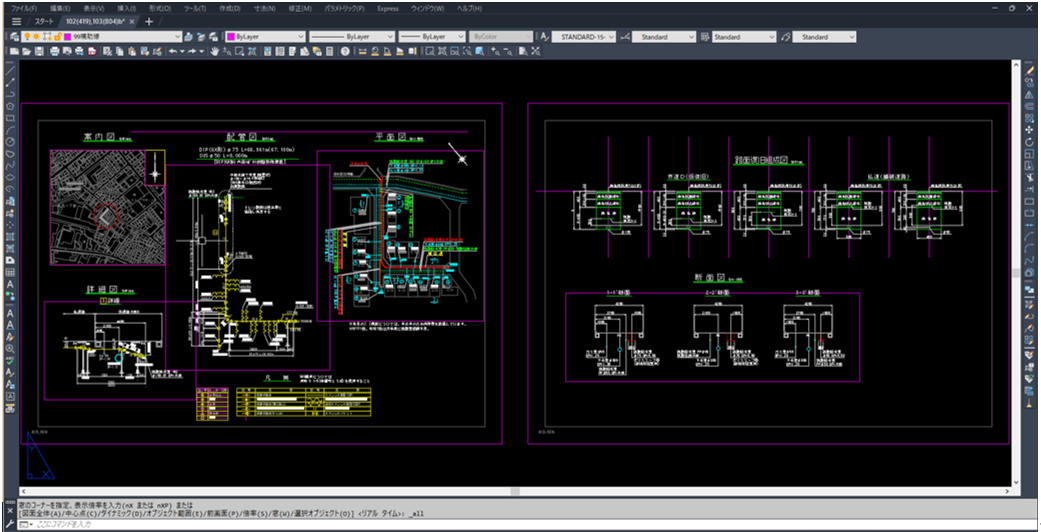Image resolution: width=1041 pixels, height=532 pixels.
Task: Select the Polygon draw tool
Action: (10, 106)
